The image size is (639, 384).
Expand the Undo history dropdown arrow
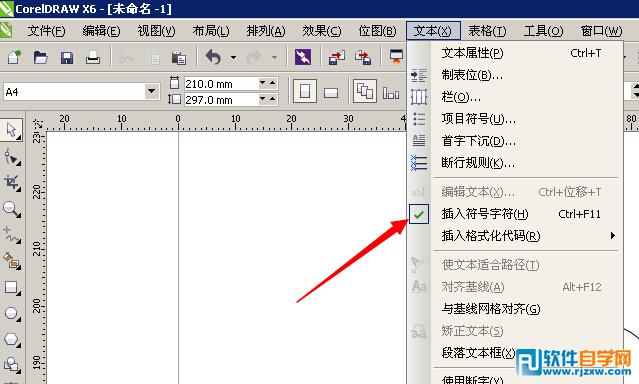233,57
